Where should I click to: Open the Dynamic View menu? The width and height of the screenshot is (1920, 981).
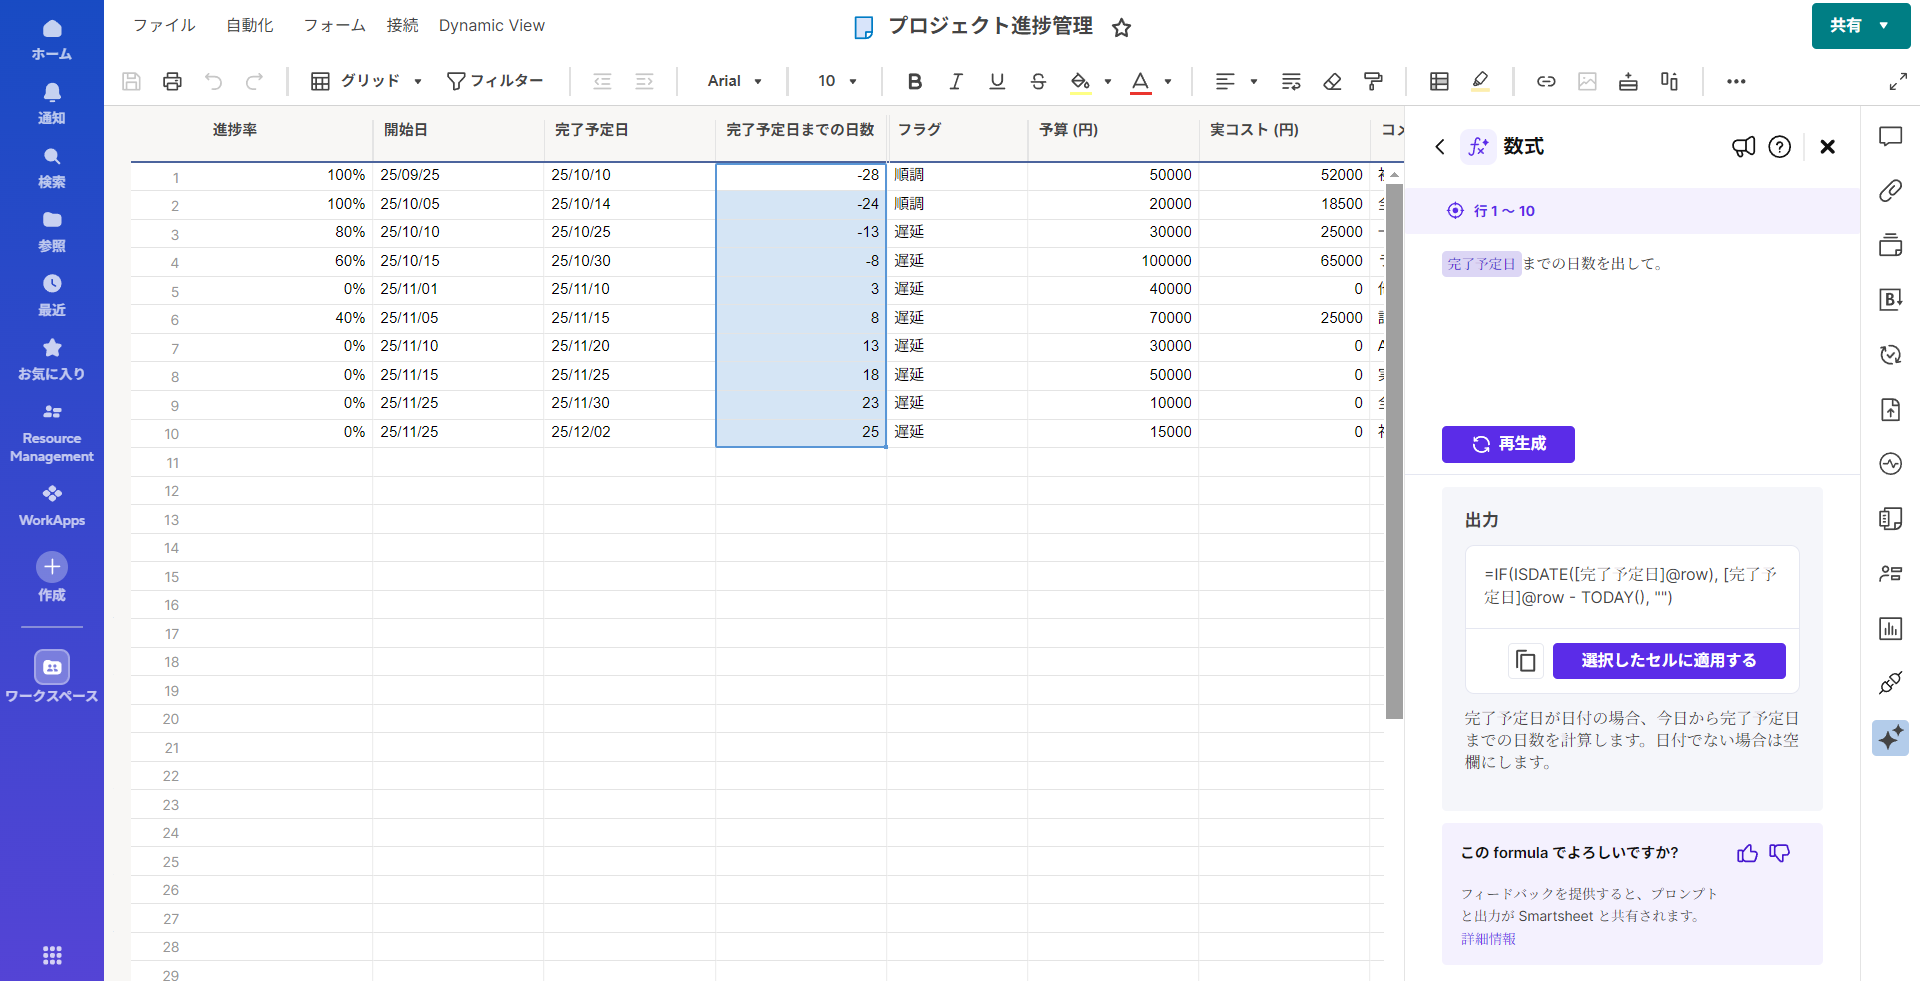(491, 26)
